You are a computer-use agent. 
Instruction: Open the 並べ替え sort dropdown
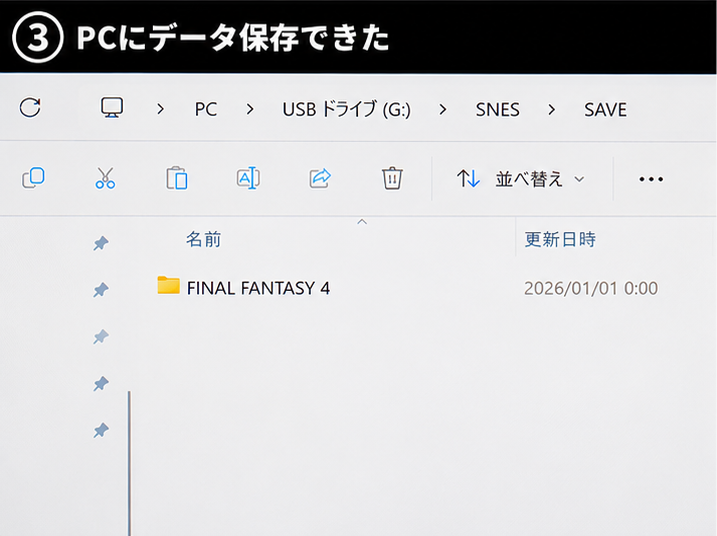pyautogui.click(x=521, y=179)
